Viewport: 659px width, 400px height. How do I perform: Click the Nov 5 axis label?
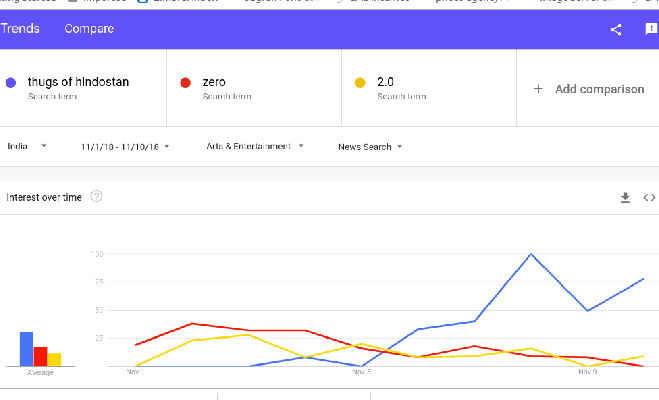click(x=361, y=372)
